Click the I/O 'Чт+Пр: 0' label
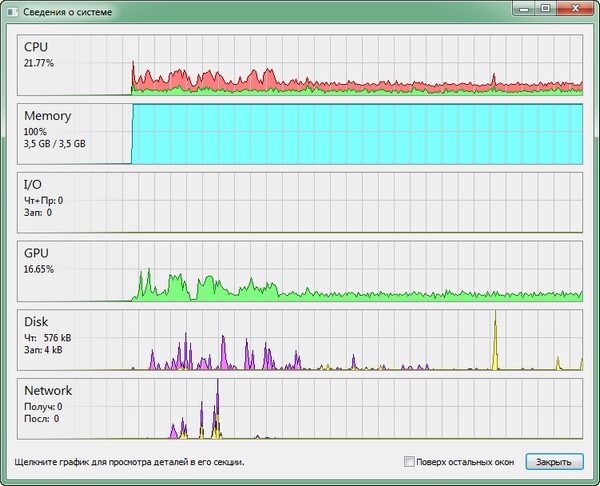 click(x=44, y=200)
